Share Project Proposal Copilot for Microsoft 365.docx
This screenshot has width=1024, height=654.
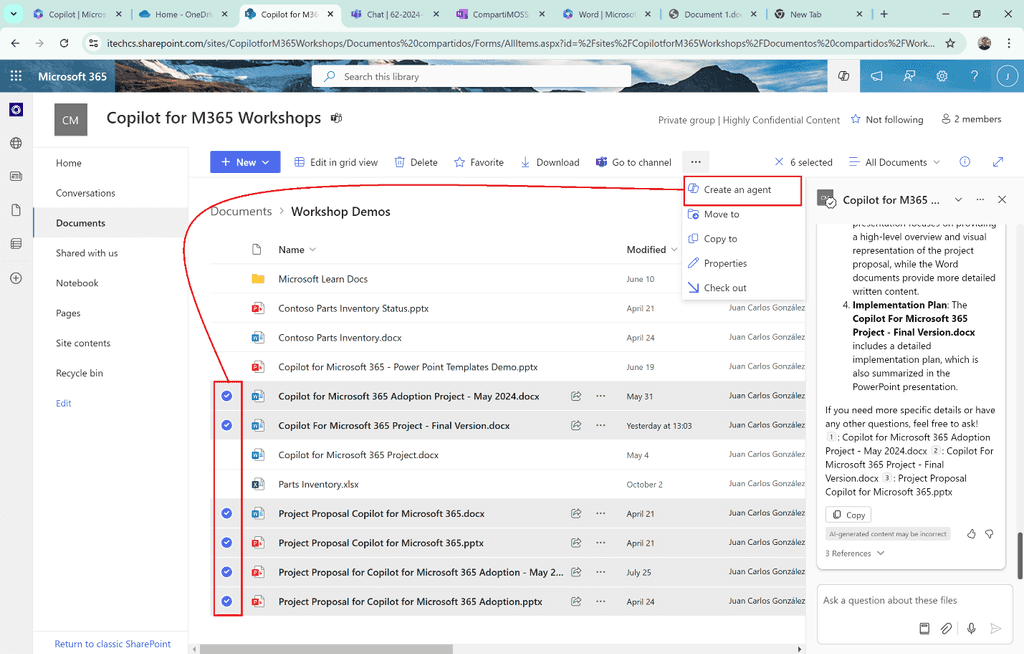click(576, 514)
